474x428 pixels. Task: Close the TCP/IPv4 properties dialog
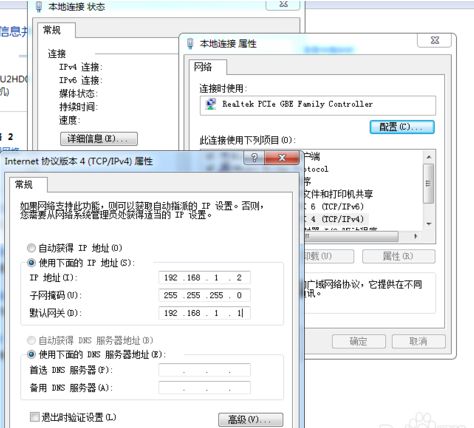point(282,157)
